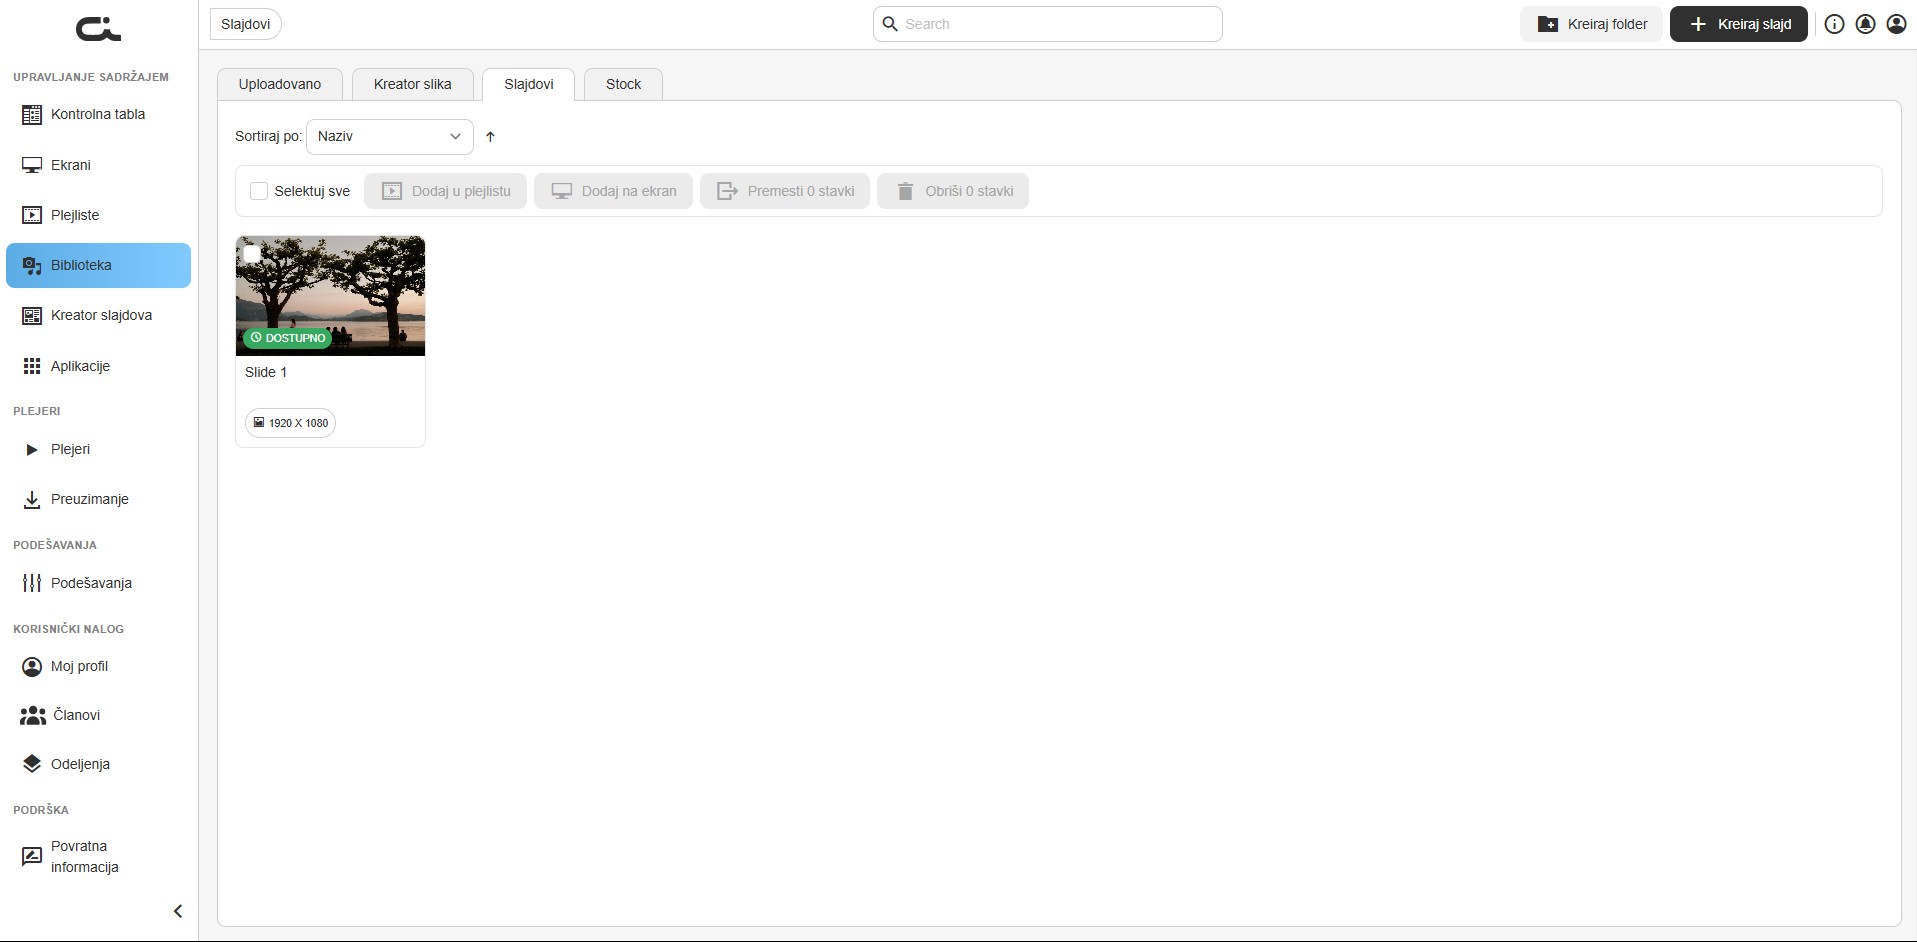This screenshot has width=1917, height=942.
Task: Open the Sortiraj po Naziv dropdown
Action: pyautogui.click(x=389, y=137)
